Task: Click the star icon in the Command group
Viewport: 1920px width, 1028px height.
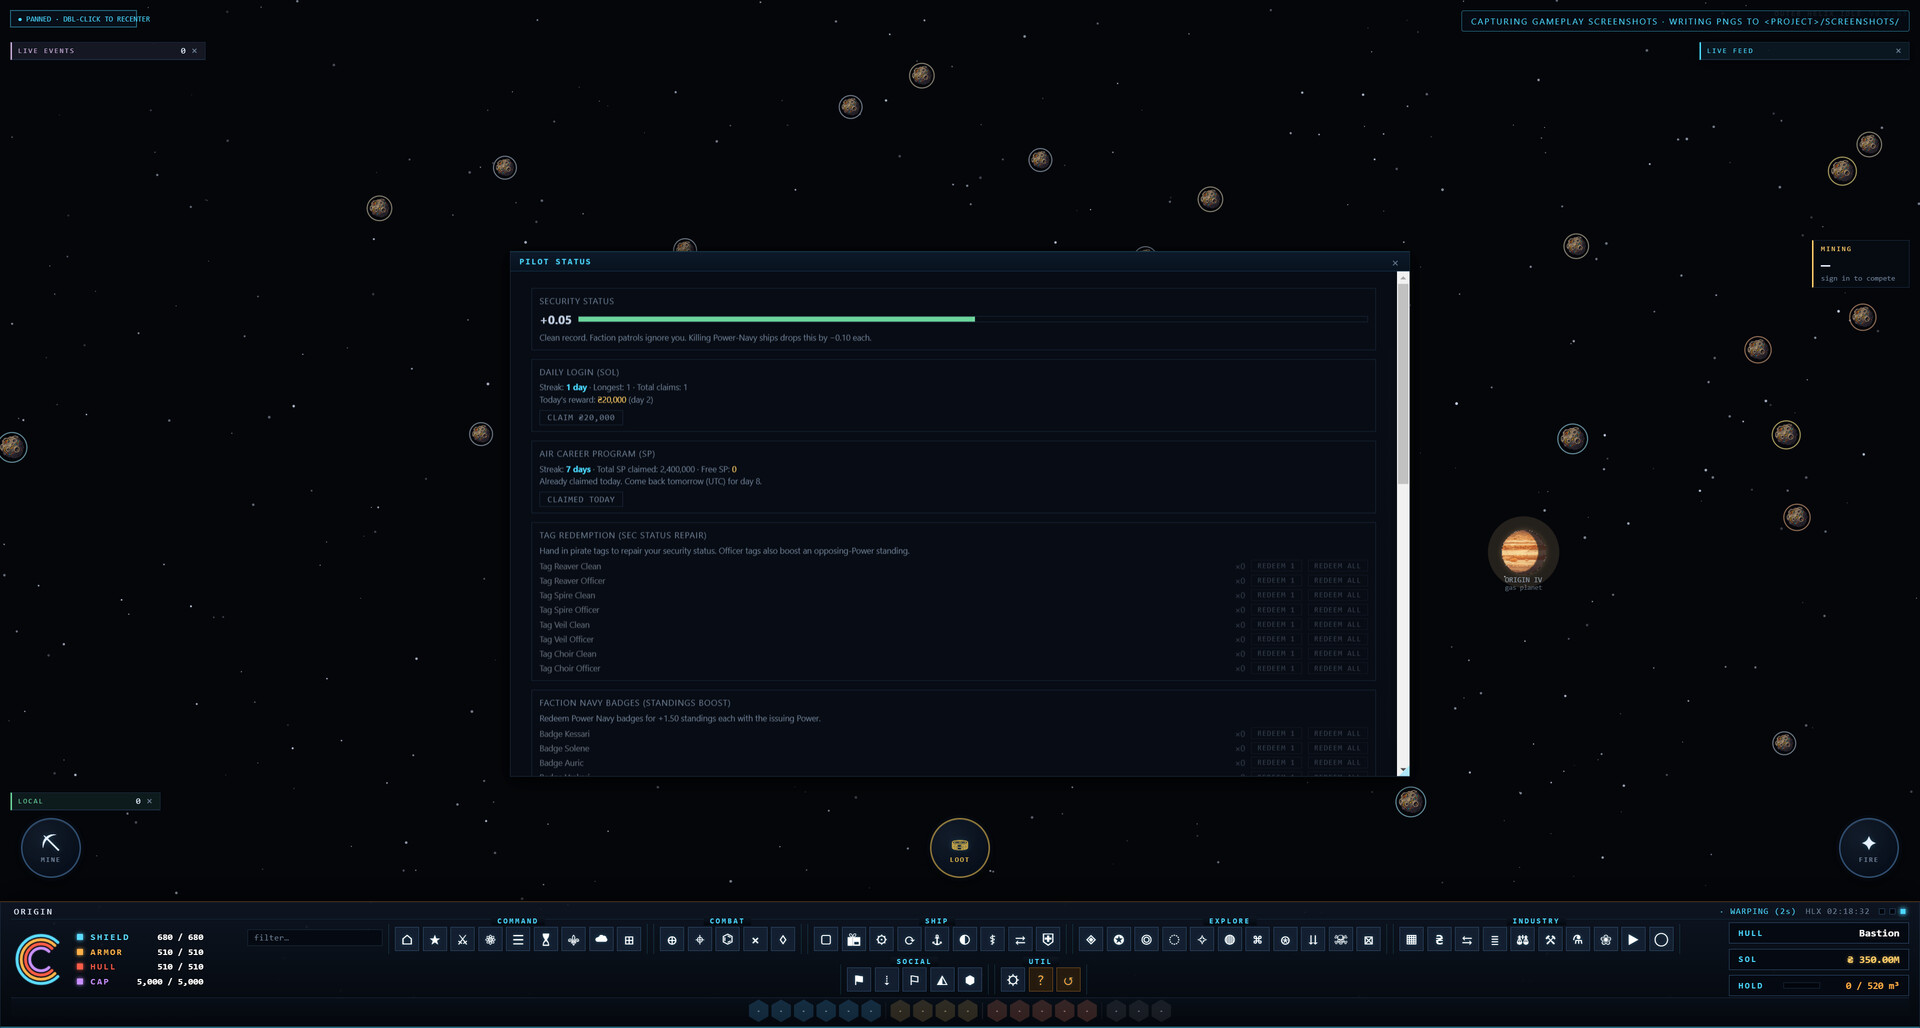Action: [435, 940]
